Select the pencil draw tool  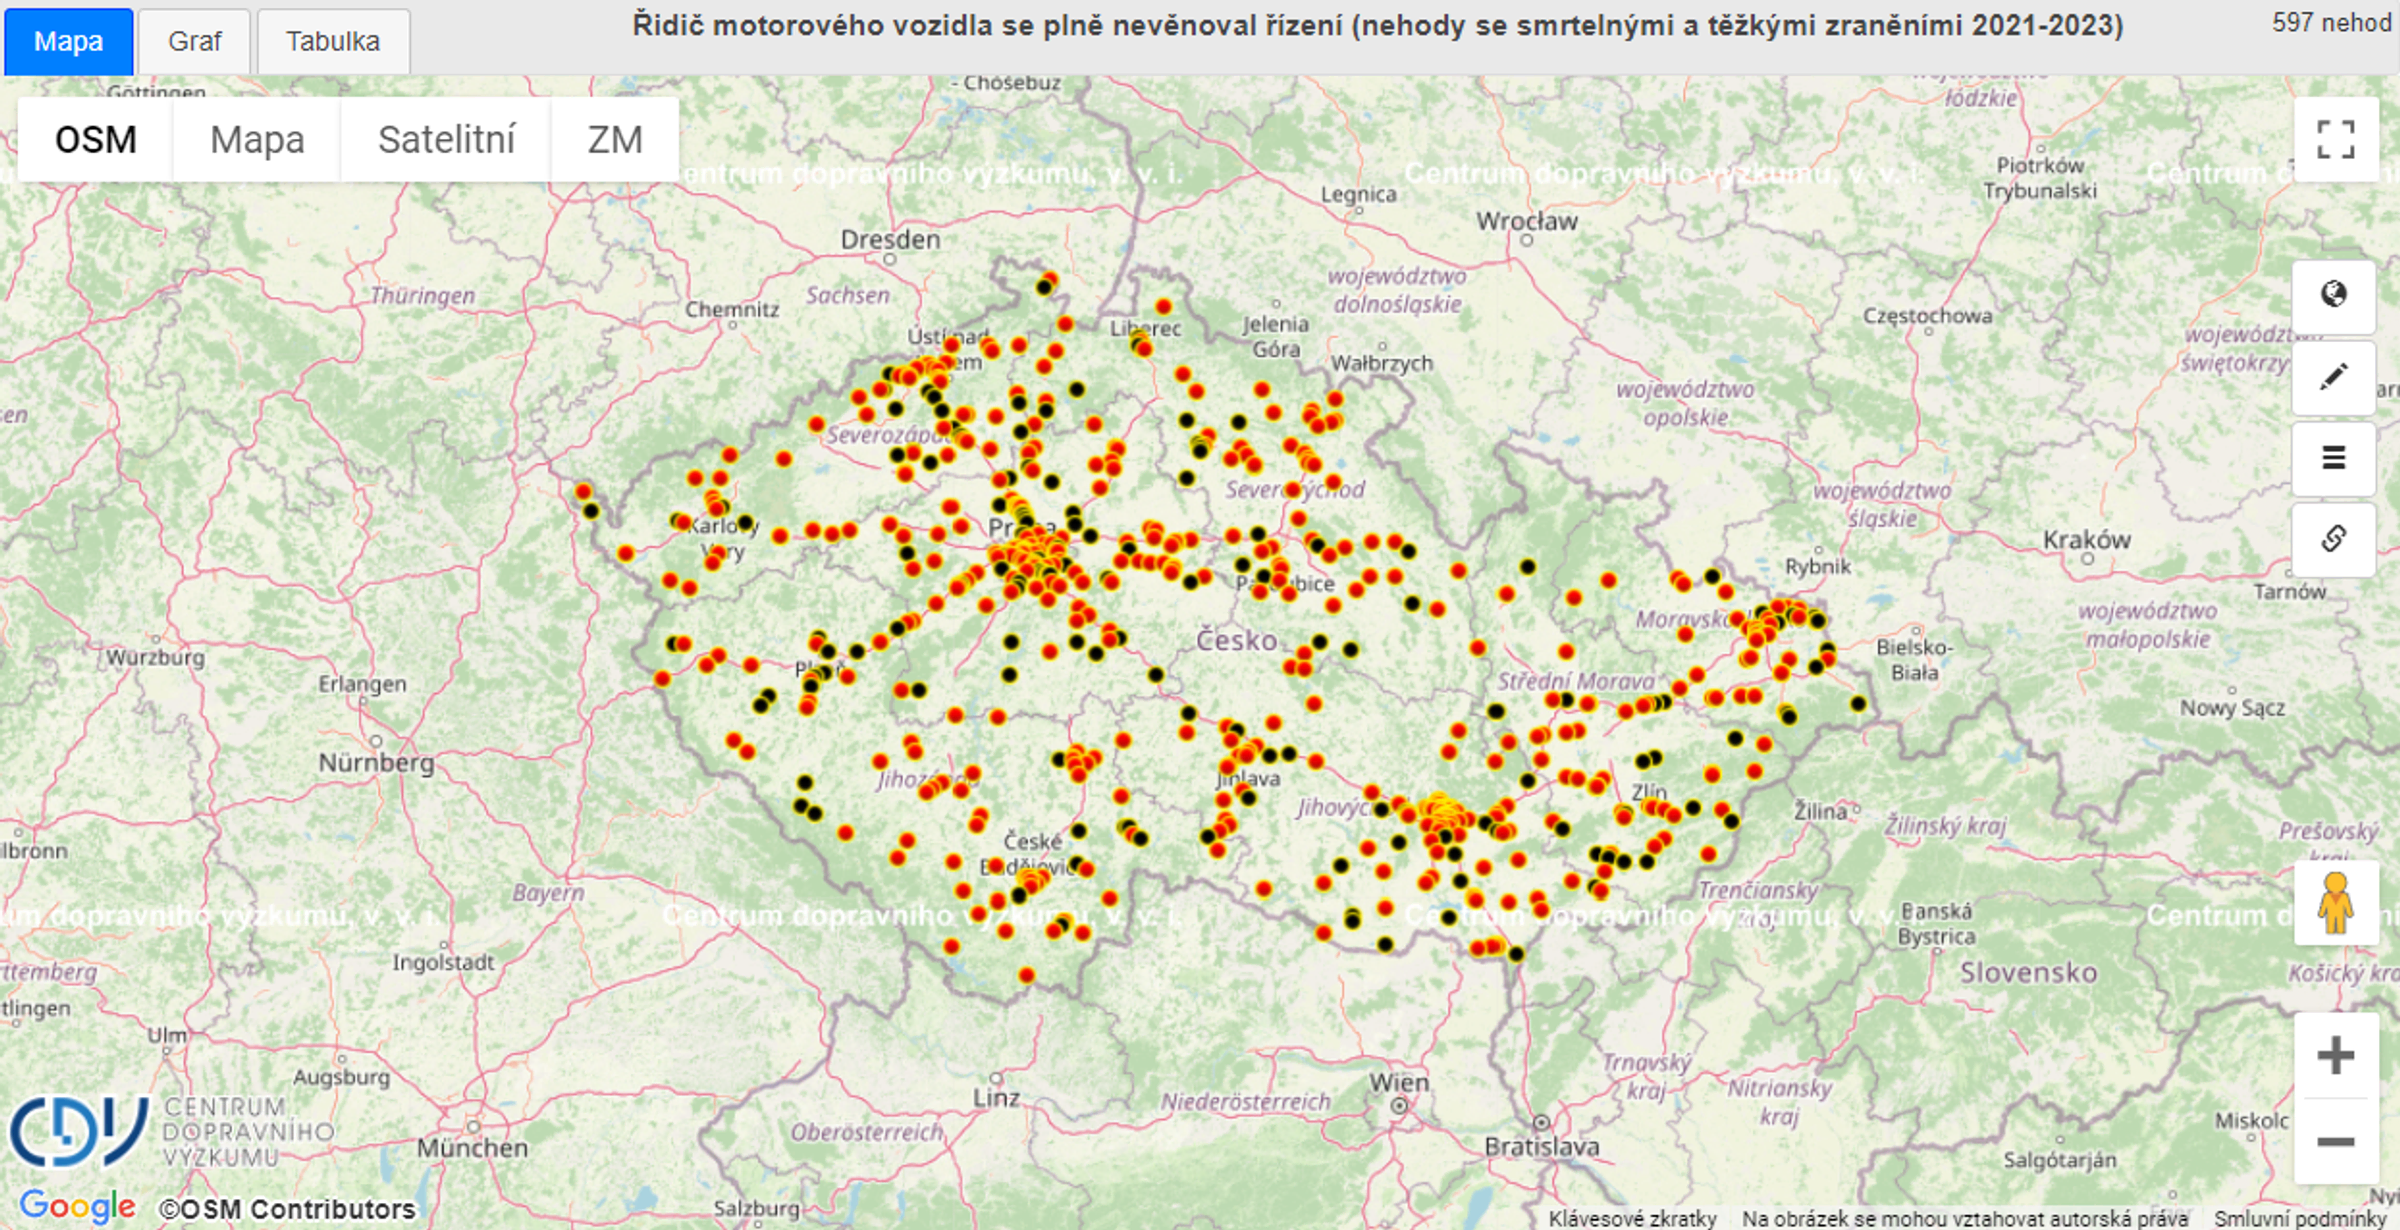2334,377
